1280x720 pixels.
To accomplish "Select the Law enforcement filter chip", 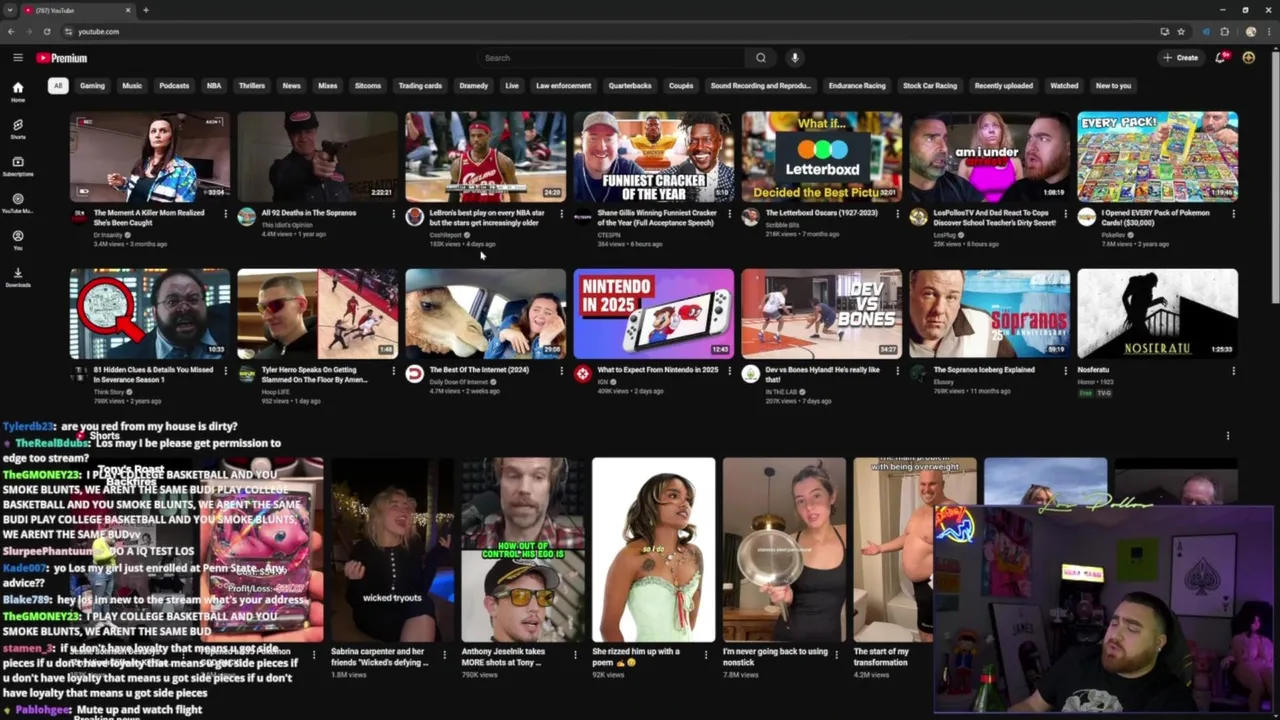I will click(563, 86).
